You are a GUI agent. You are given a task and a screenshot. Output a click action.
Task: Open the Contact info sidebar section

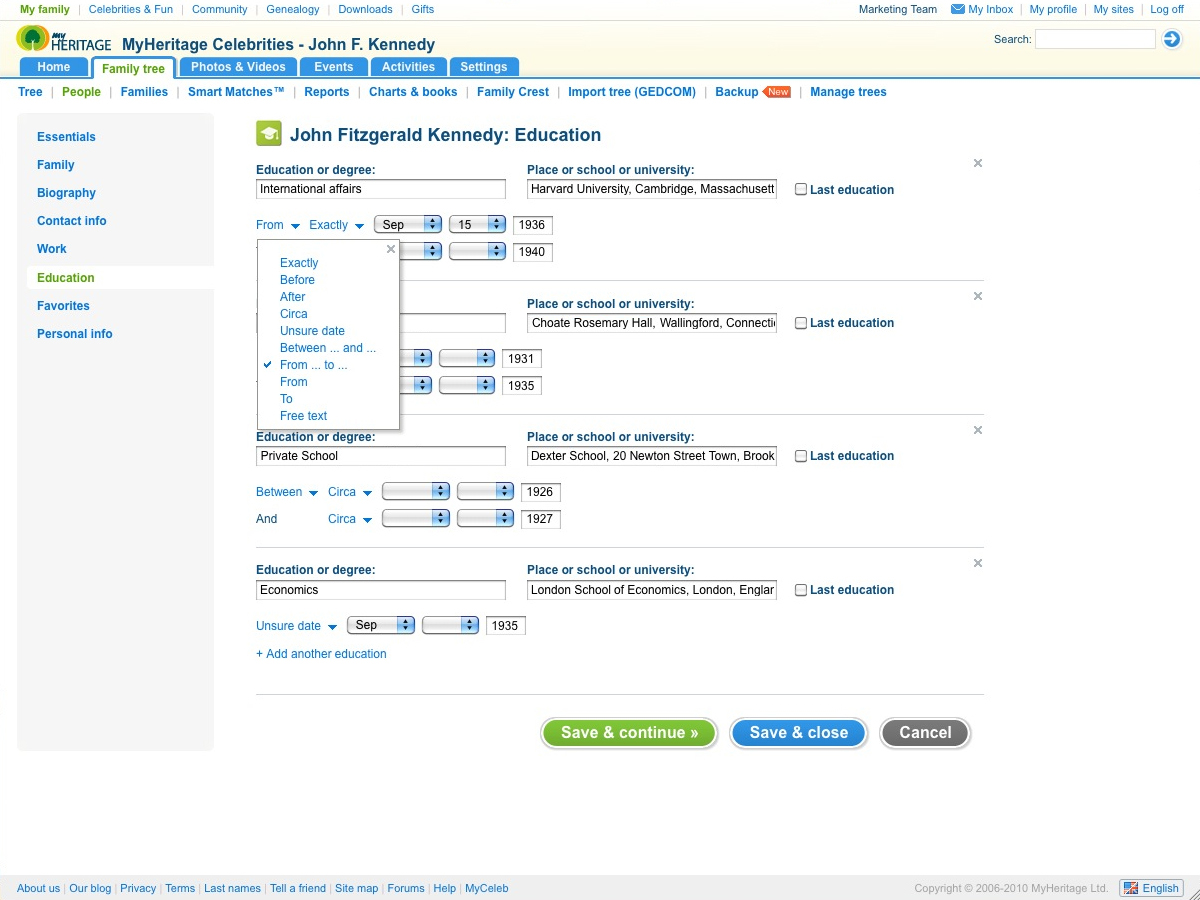coord(72,221)
